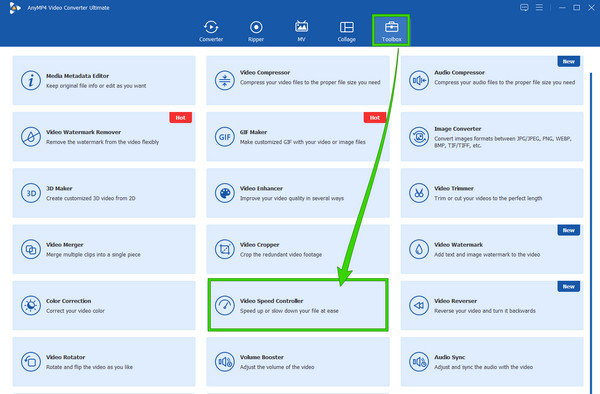Click the Video Cropper title text
Viewport: 600px width, 394px height.
259,244
